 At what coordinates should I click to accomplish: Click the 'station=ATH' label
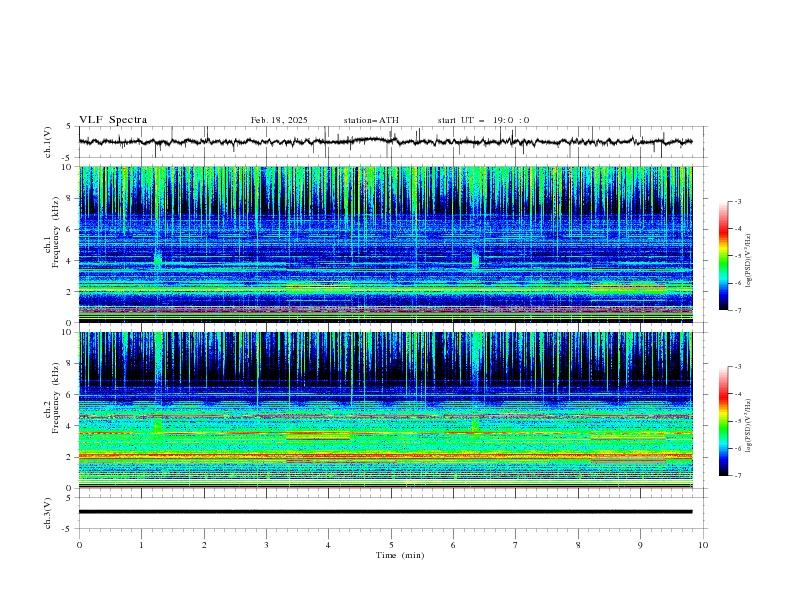pos(371,120)
